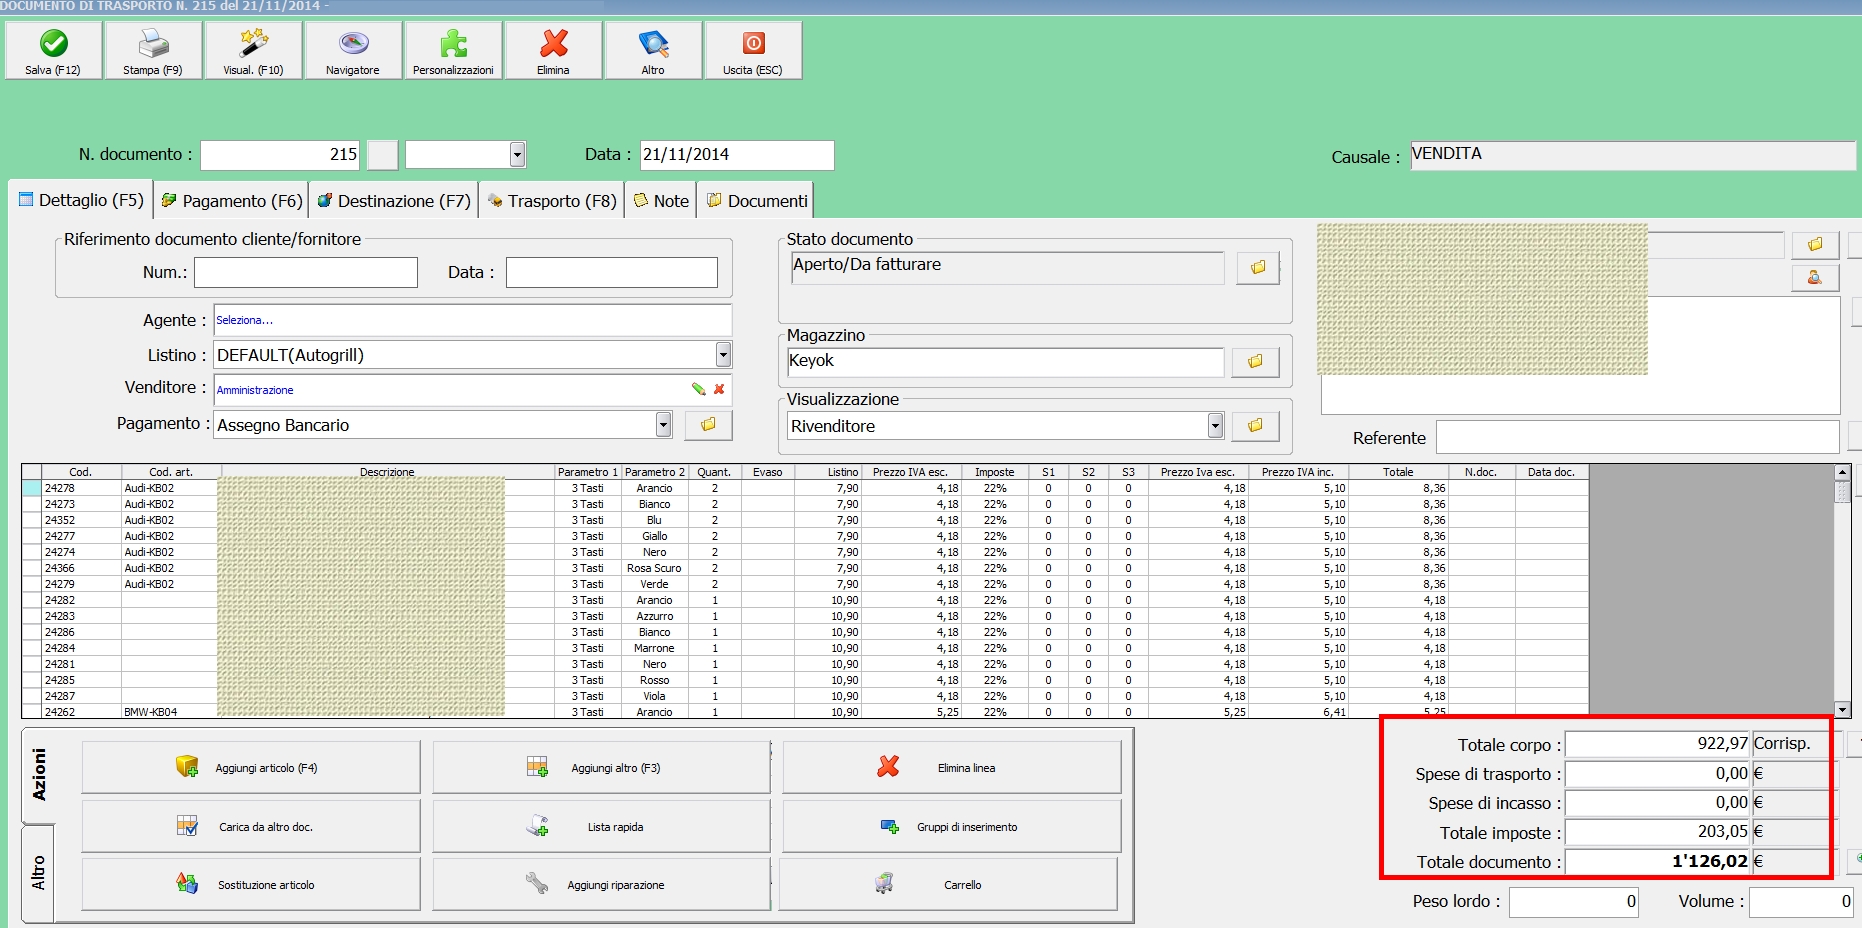Select row with code 24278
1862x928 pixels.
pyautogui.click(x=805, y=488)
